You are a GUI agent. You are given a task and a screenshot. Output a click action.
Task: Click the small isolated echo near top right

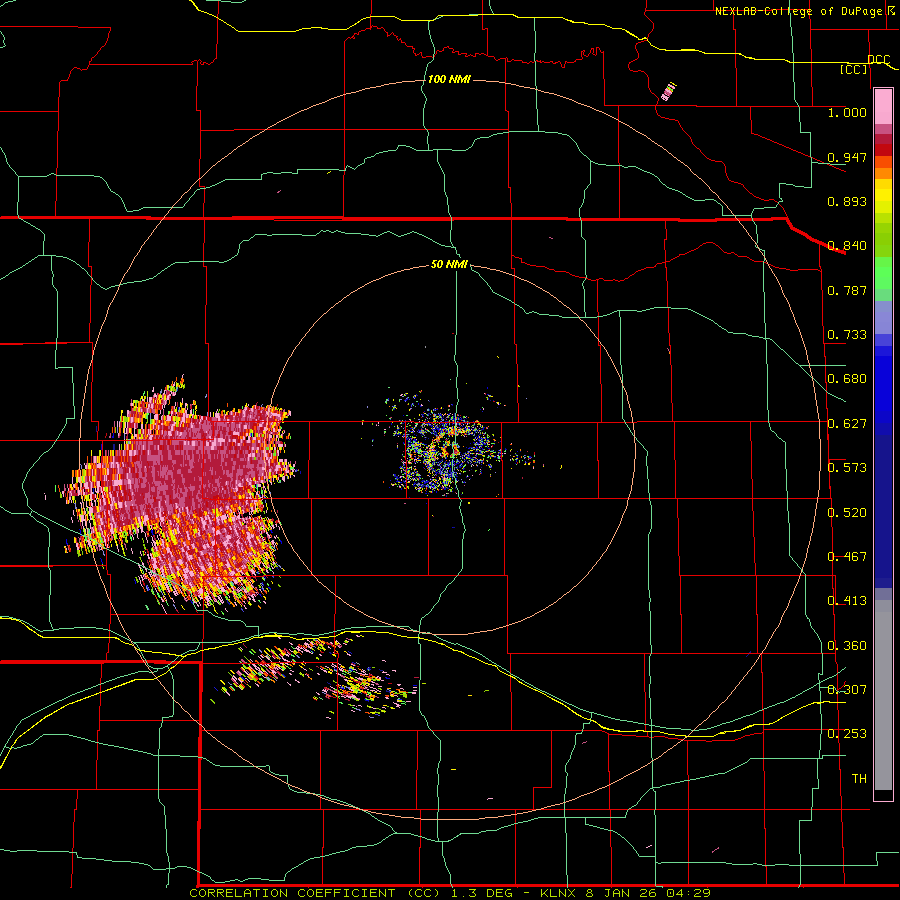click(x=669, y=92)
